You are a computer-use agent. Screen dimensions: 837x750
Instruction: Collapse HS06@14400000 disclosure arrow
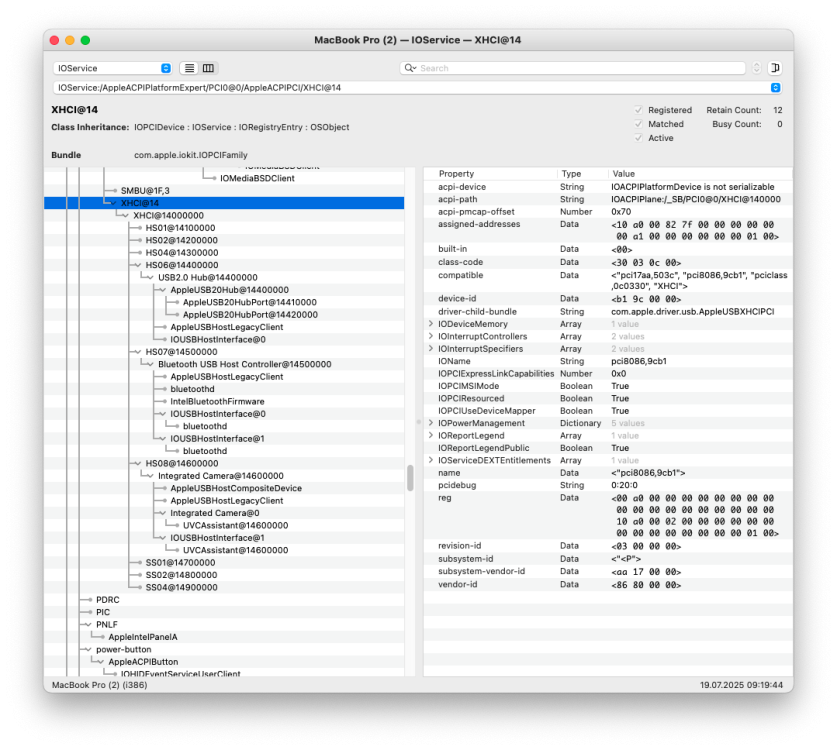pyautogui.click(x=138, y=265)
